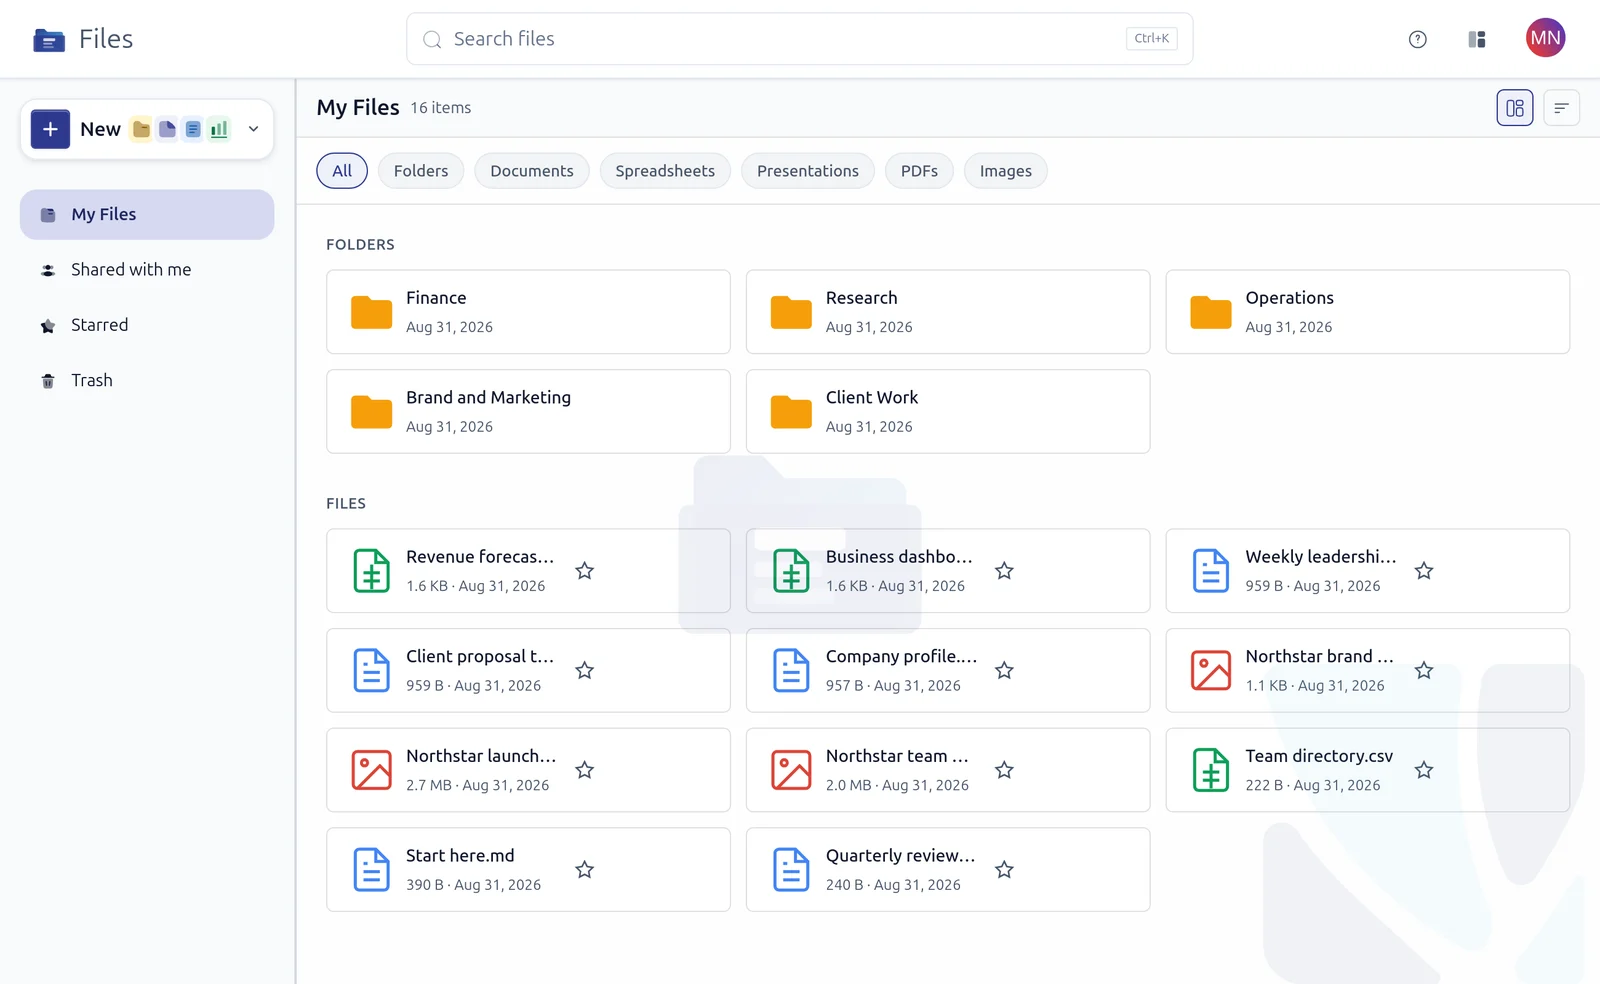Star Start here.md
The height and width of the screenshot is (984, 1600).
tap(585, 870)
